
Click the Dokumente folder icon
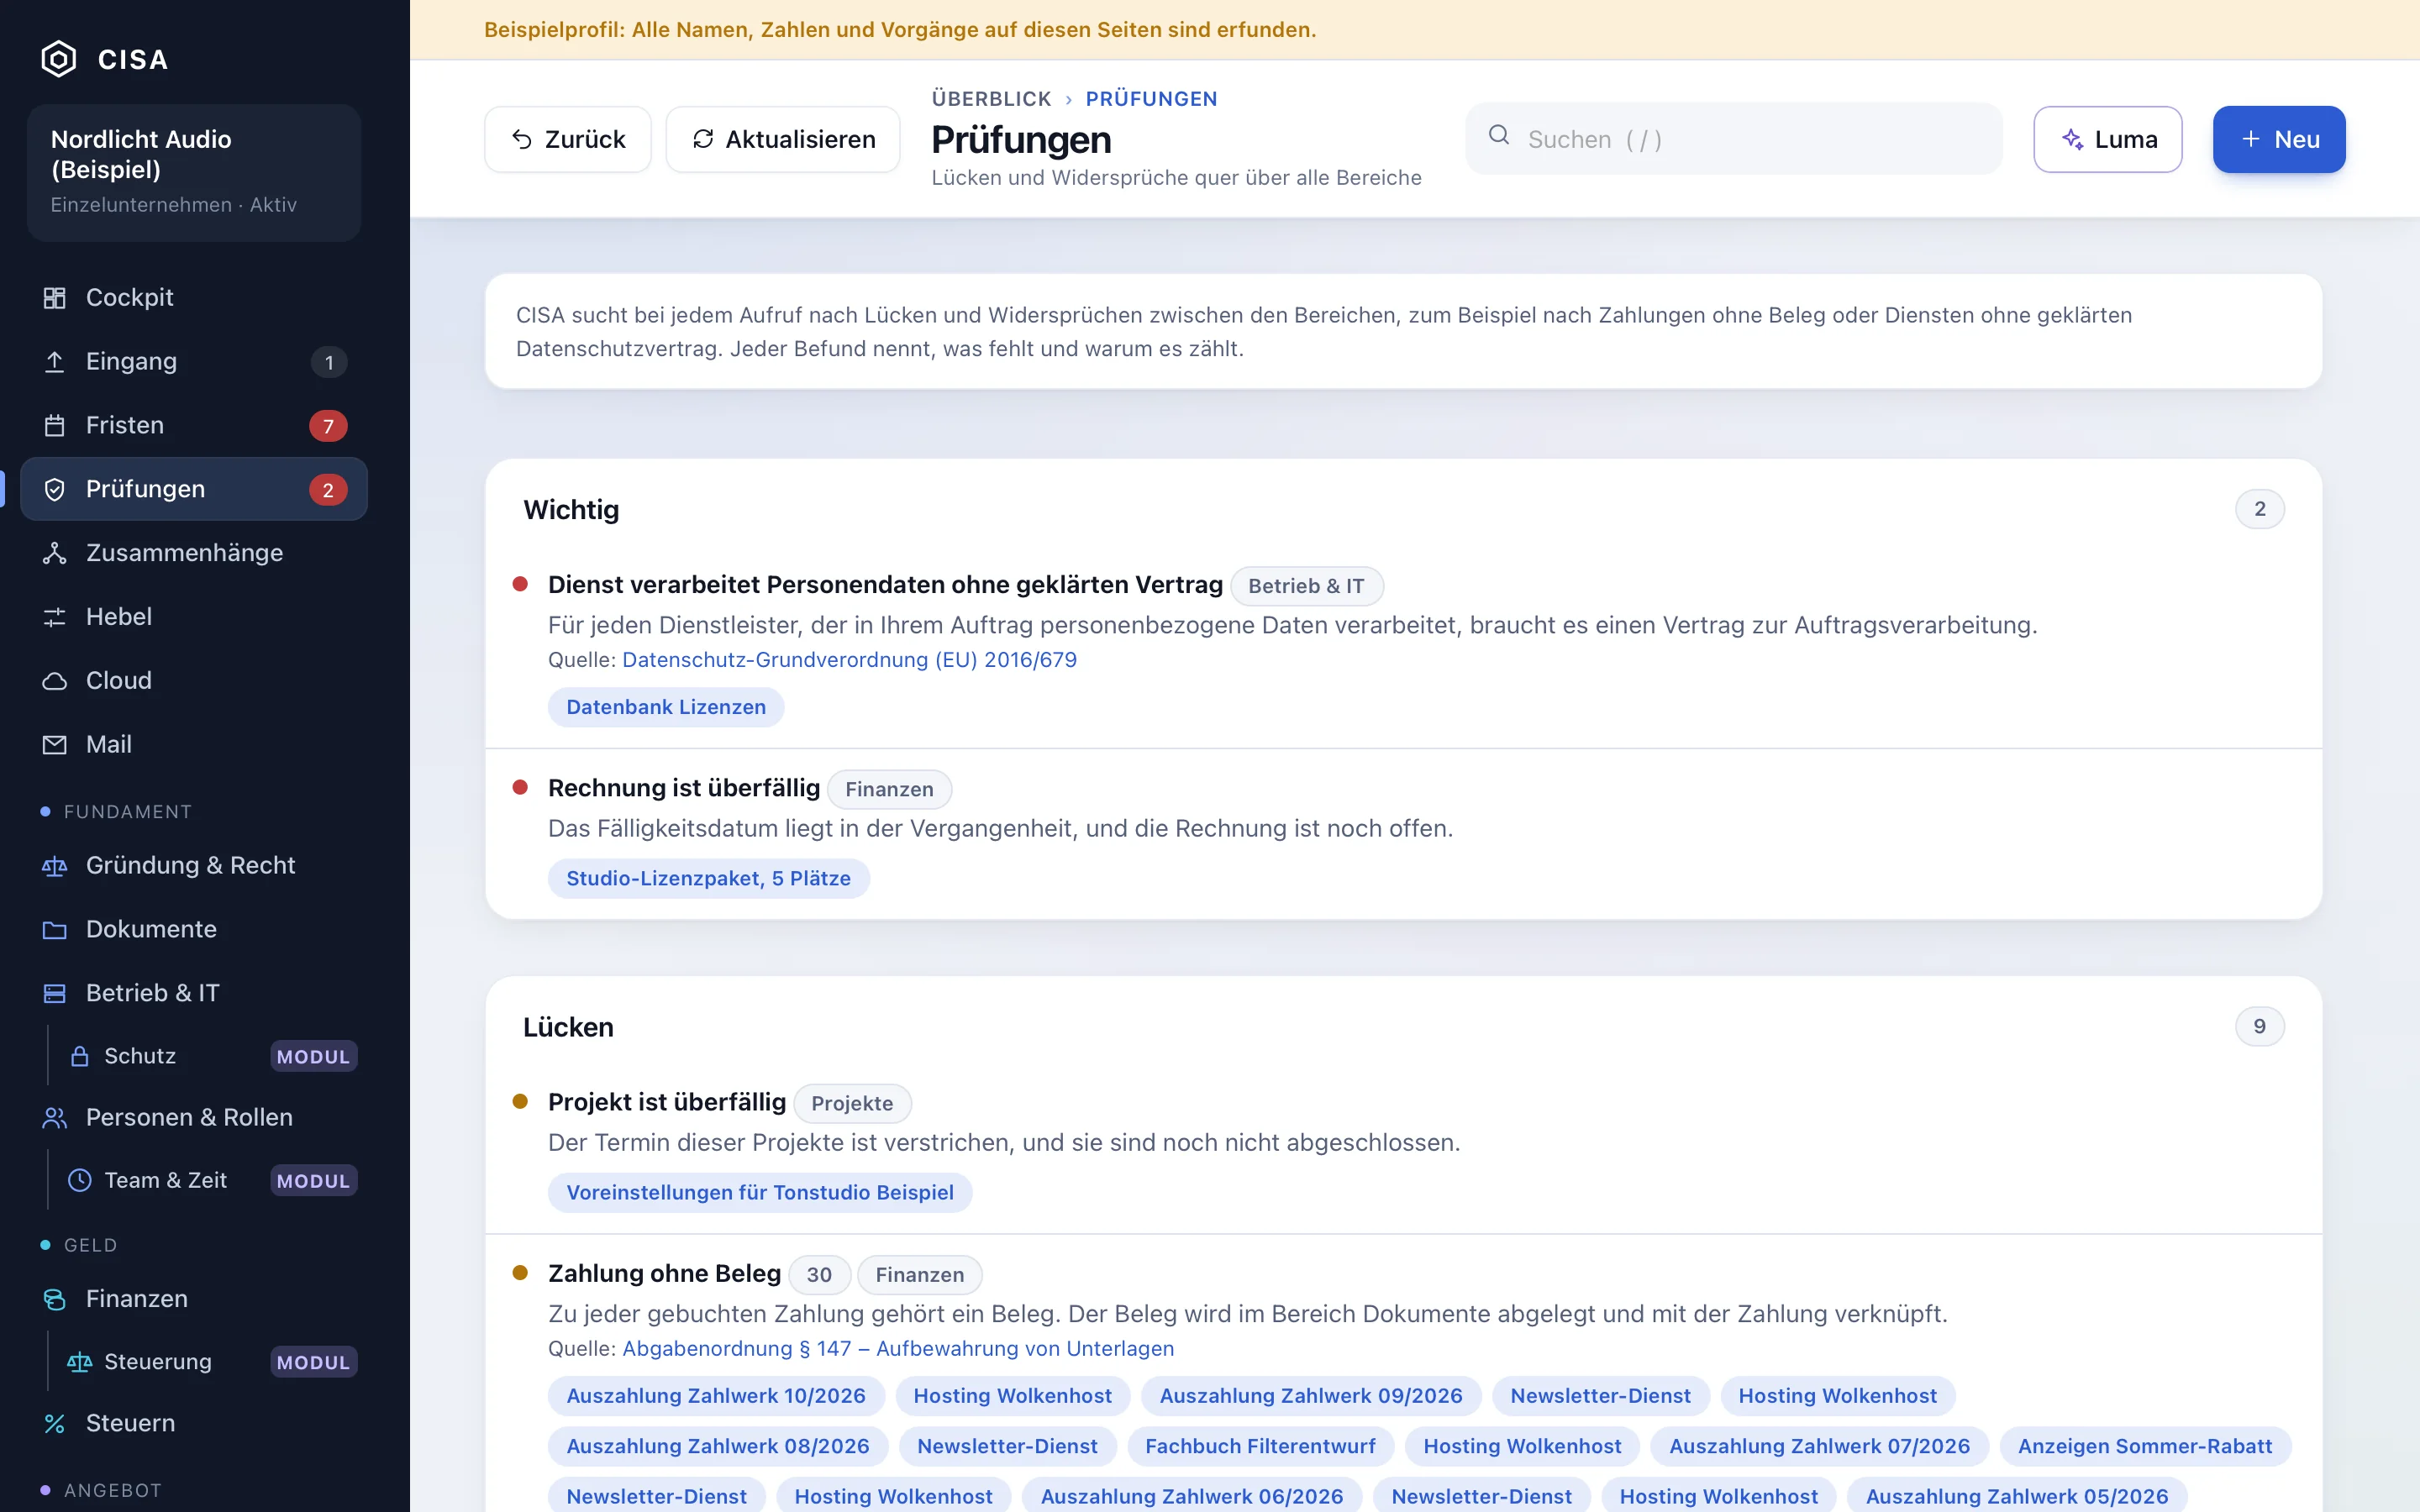(x=55, y=930)
